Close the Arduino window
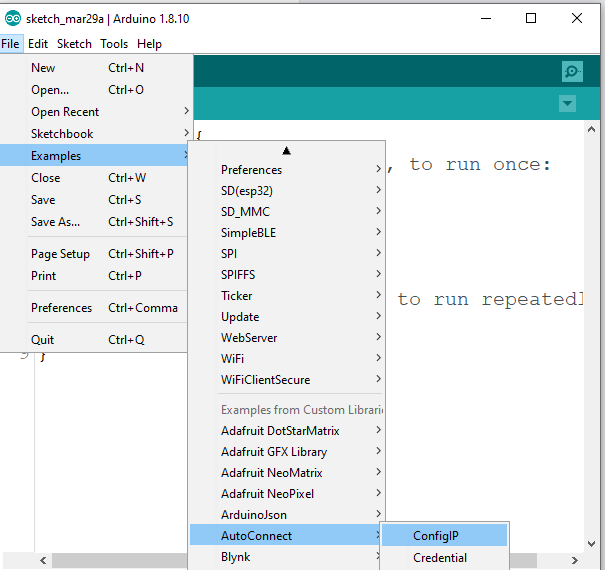The height and width of the screenshot is (570, 605). (x=577, y=18)
